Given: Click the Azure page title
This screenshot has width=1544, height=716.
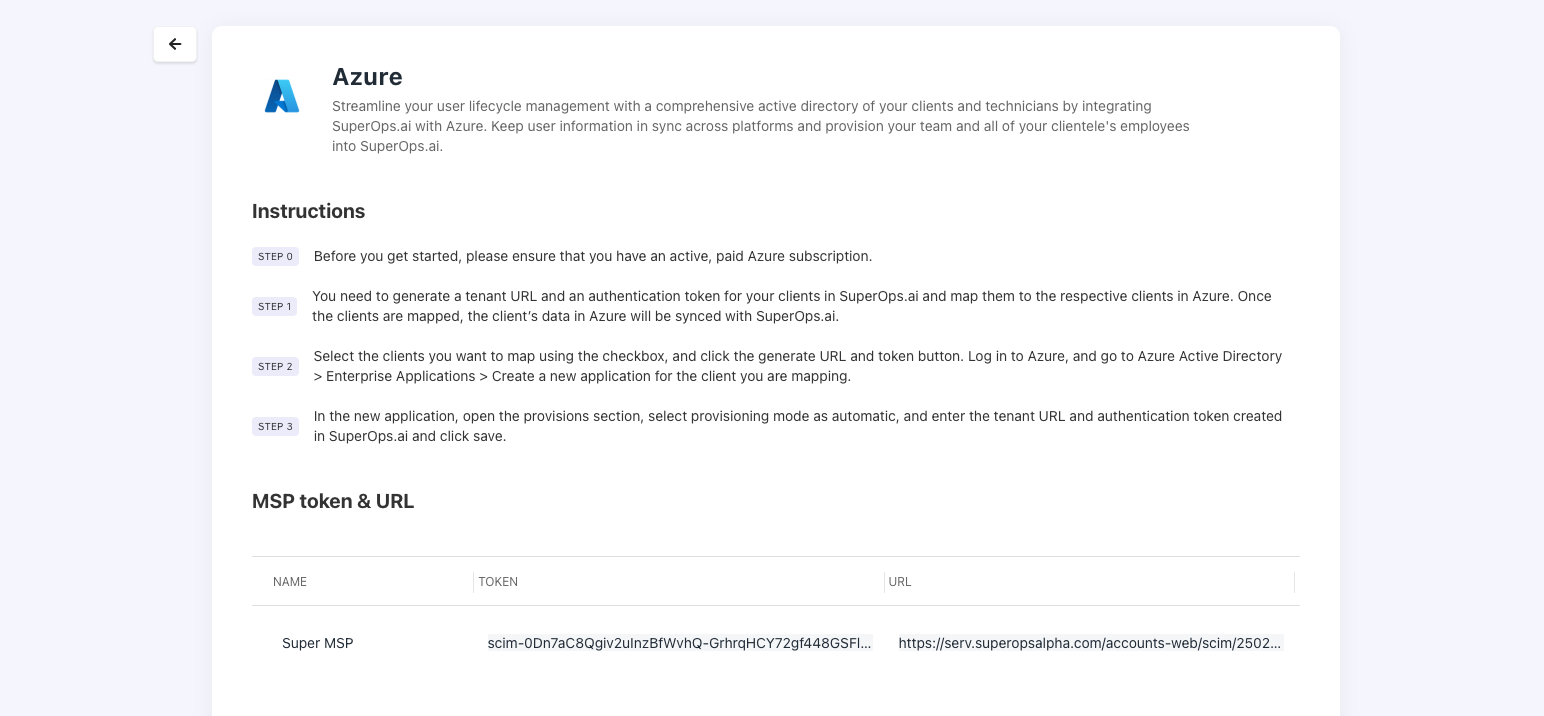Looking at the screenshot, I should pyautogui.click(x=367, y=77).
